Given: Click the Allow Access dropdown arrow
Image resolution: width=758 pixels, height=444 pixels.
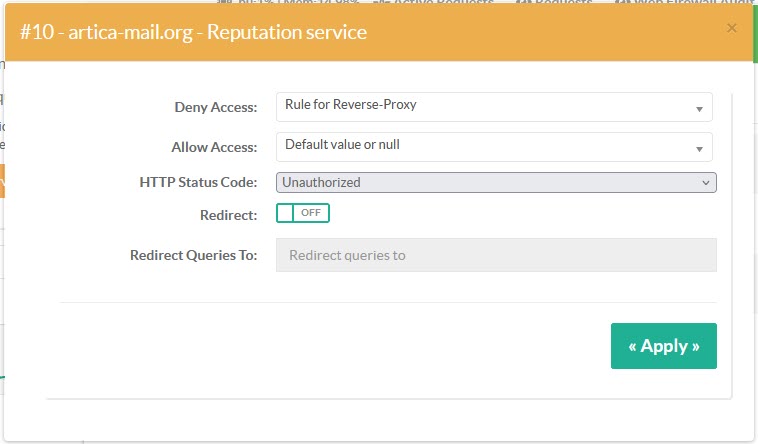Looking at the screenshot, I should pyautogui.click(x=699, y=148).
